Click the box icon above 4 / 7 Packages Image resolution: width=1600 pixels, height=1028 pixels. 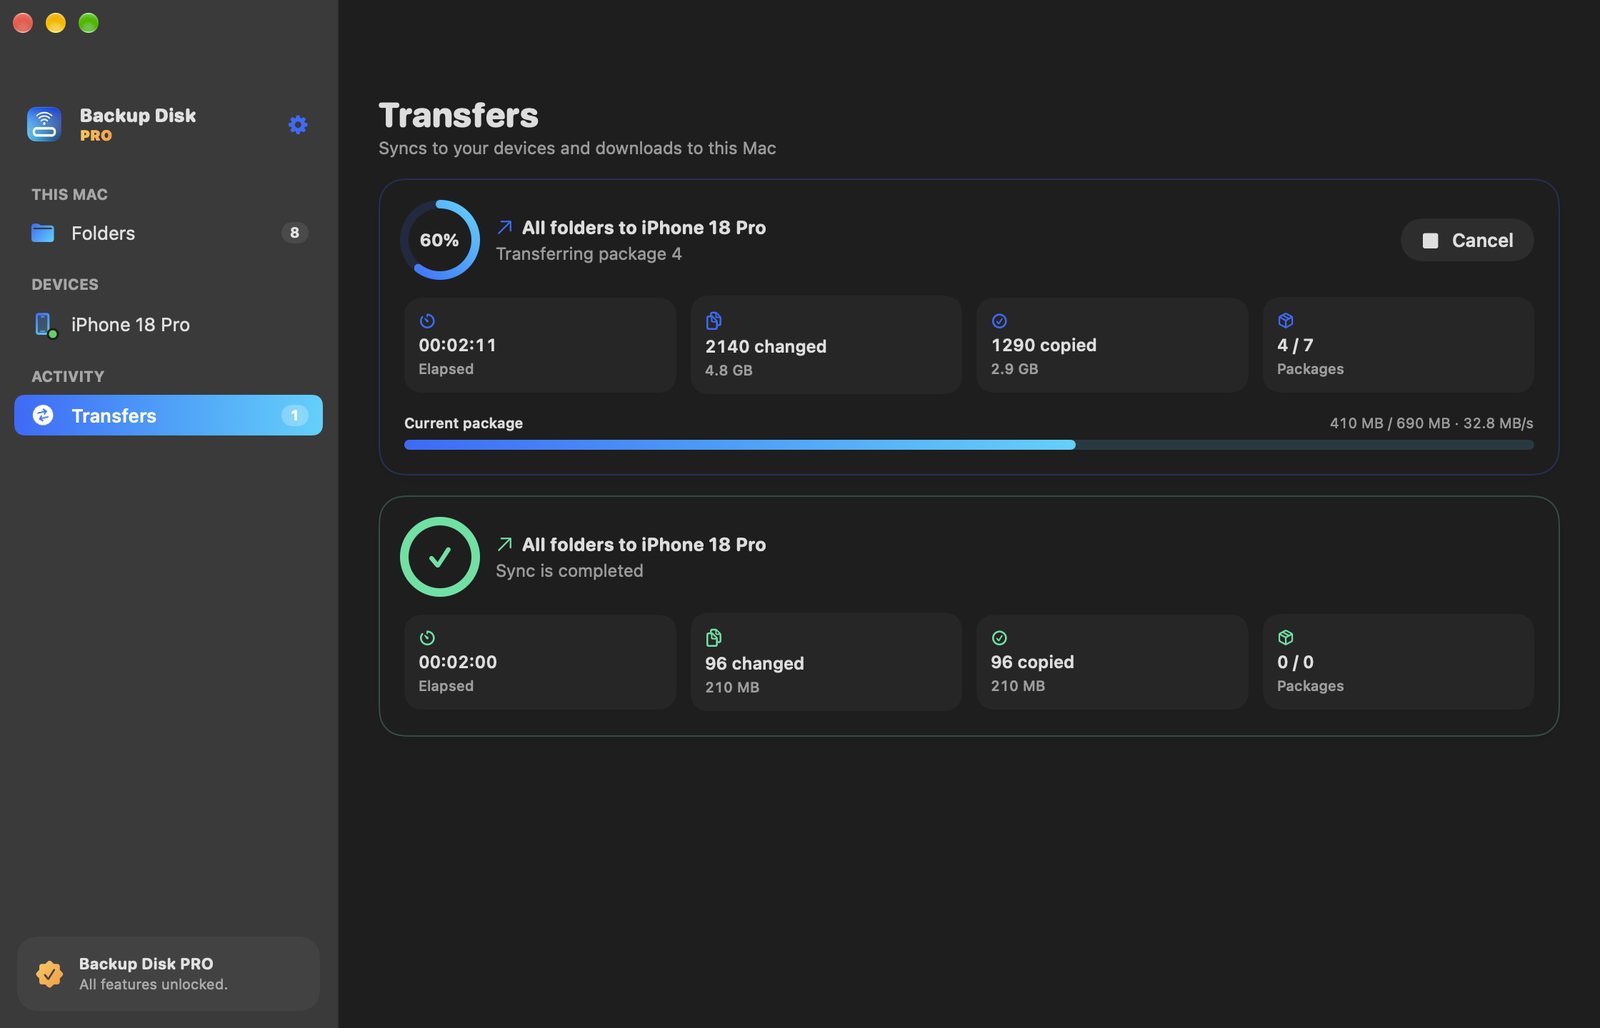[1286, 321]
